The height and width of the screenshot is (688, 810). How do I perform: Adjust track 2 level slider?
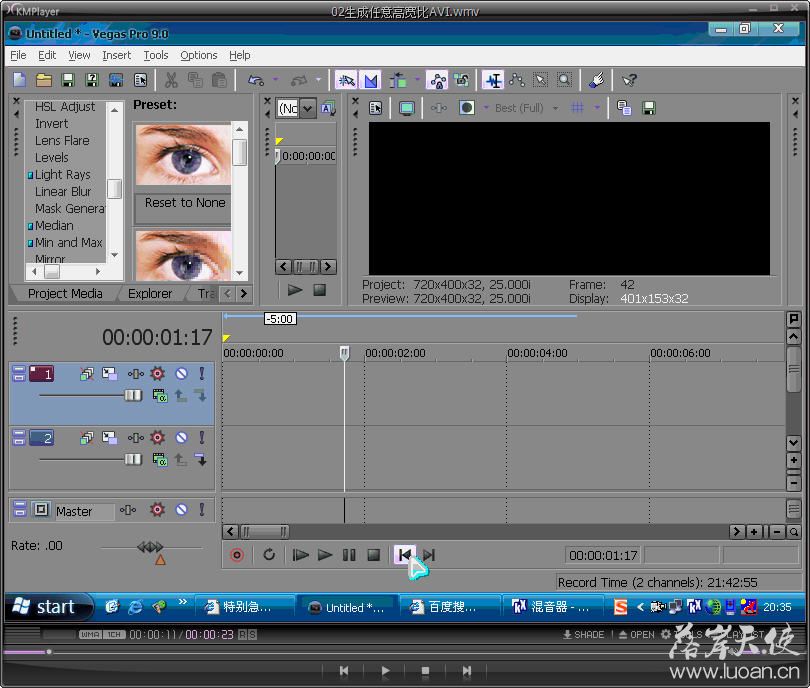tap(133, 459)
